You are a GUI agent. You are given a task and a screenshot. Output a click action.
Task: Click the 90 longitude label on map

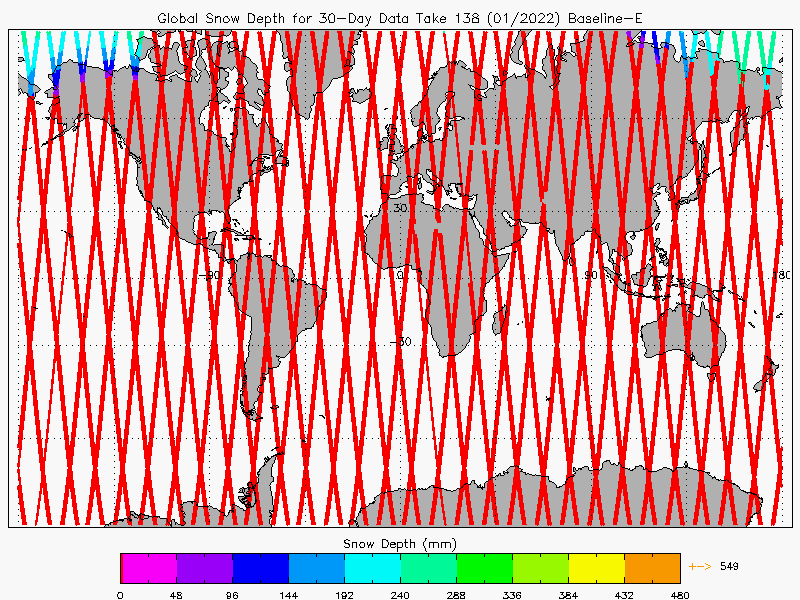pyautogui.click(x=591, y=275)
